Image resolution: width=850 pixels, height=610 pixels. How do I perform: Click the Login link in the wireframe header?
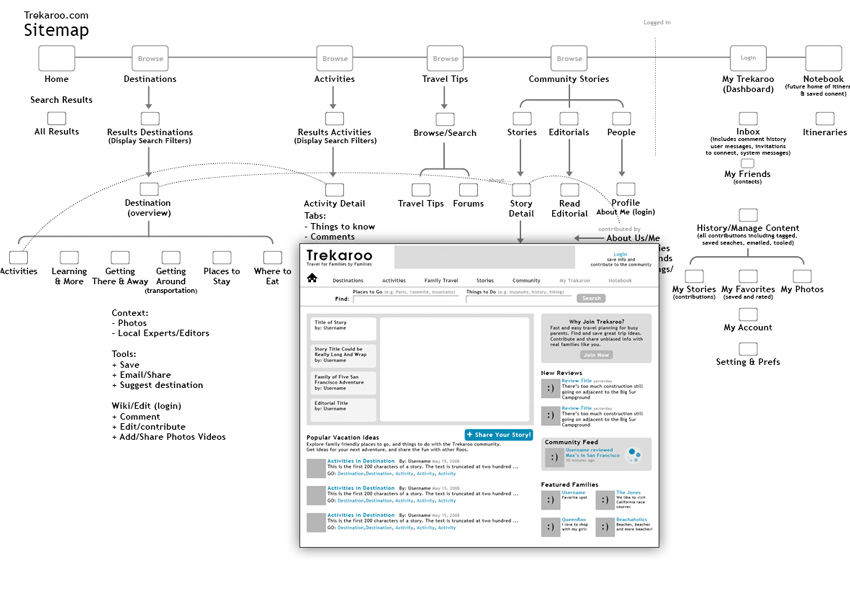tap(620, 254)
